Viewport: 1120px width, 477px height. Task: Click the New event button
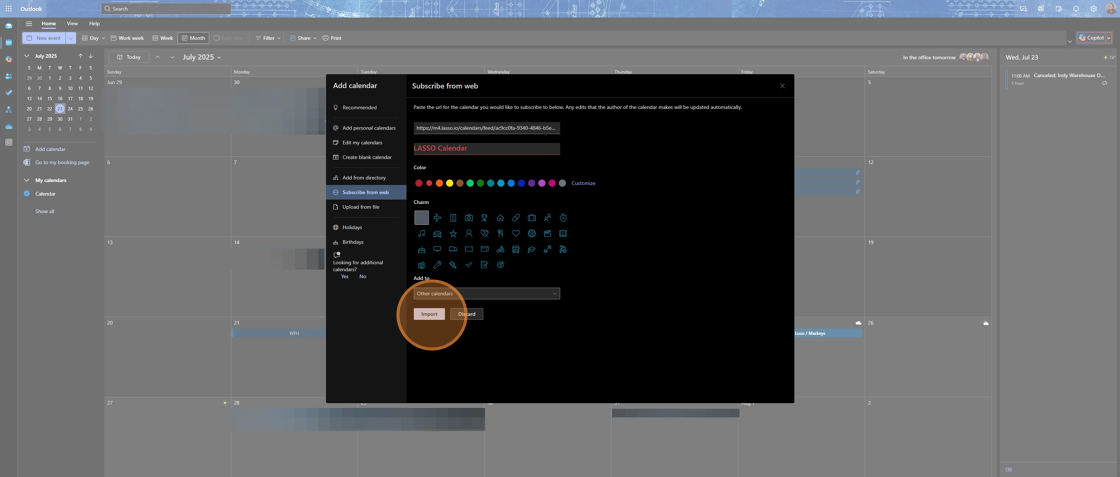point(44,38)
